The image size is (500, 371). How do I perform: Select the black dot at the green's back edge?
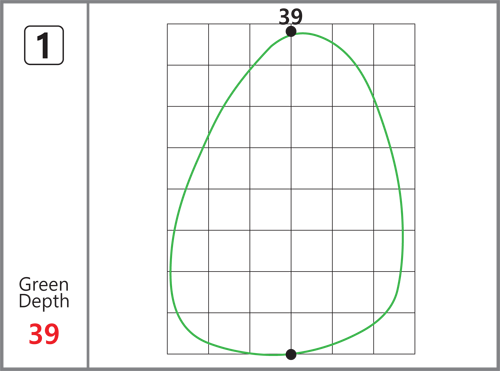point(291,32)
